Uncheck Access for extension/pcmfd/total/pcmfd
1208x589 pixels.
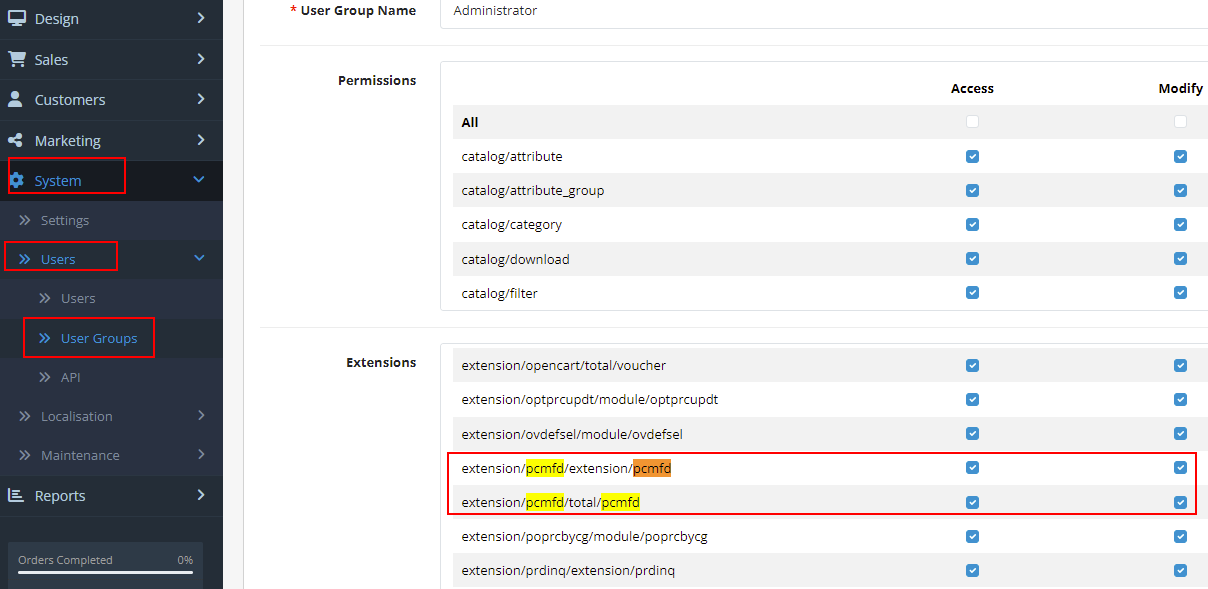[x=972, y=502]
